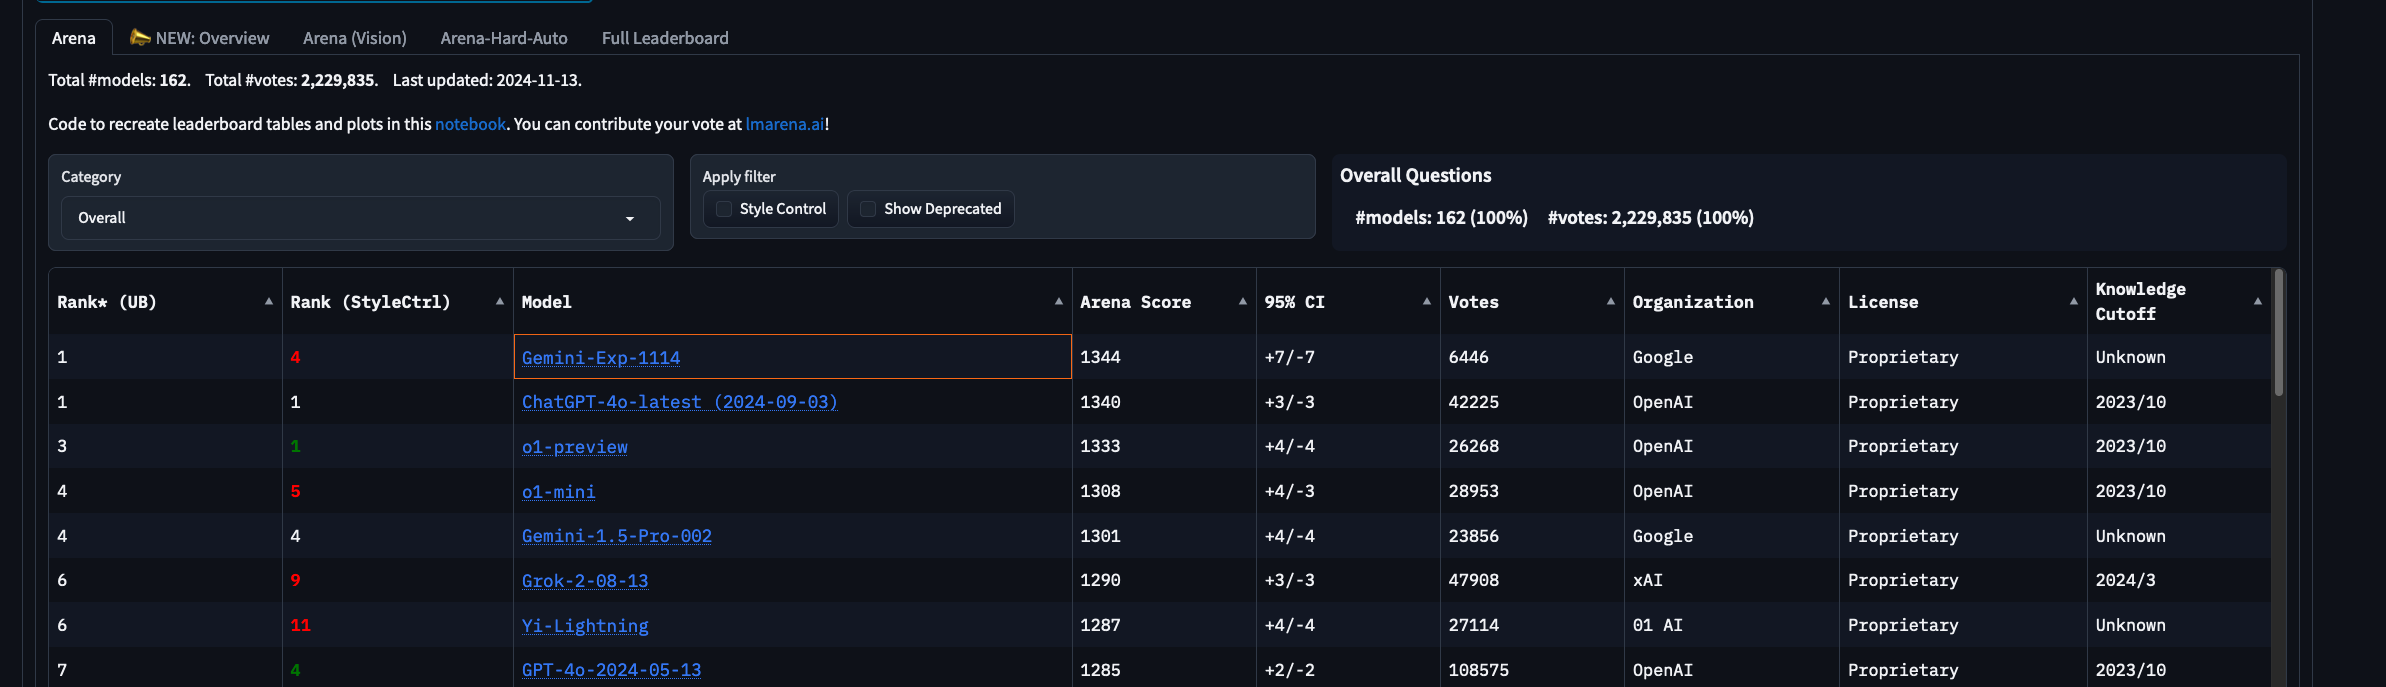Click the 95% CI cell +7/-7
Viewport: 2386px width, 687px height.
point(1348,357)
